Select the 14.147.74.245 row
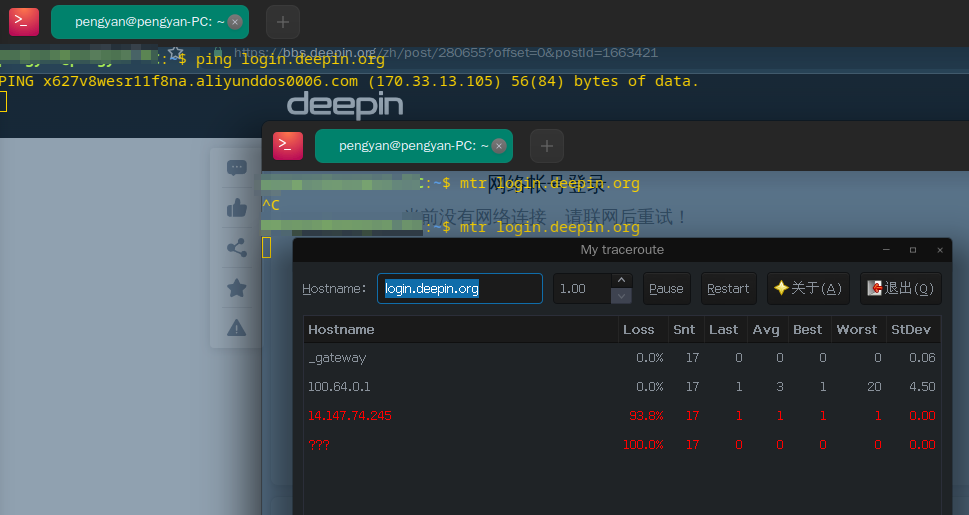Image resolution: width=969 pixels, height=515 pixels. point(622,416)
